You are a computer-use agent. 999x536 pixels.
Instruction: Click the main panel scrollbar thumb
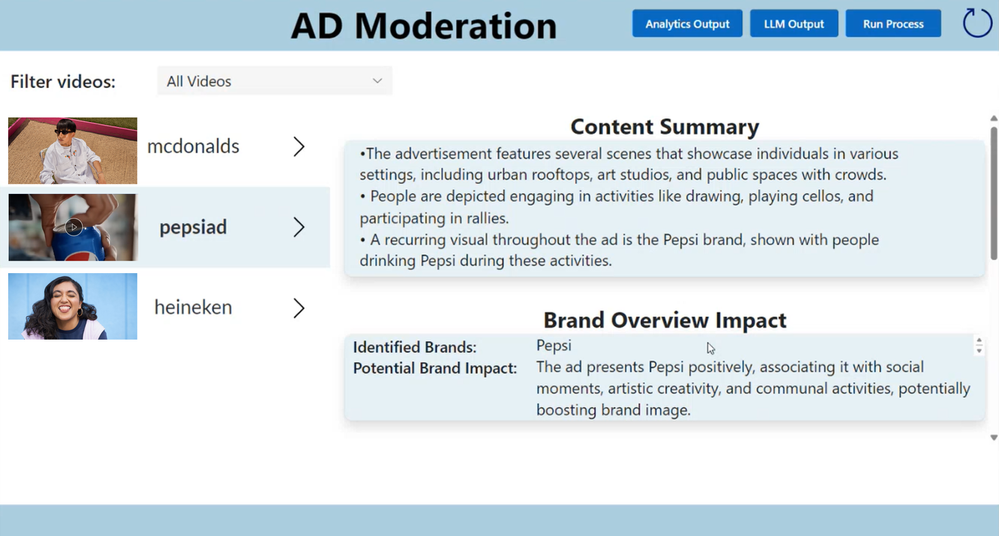[x=993, y=193]
